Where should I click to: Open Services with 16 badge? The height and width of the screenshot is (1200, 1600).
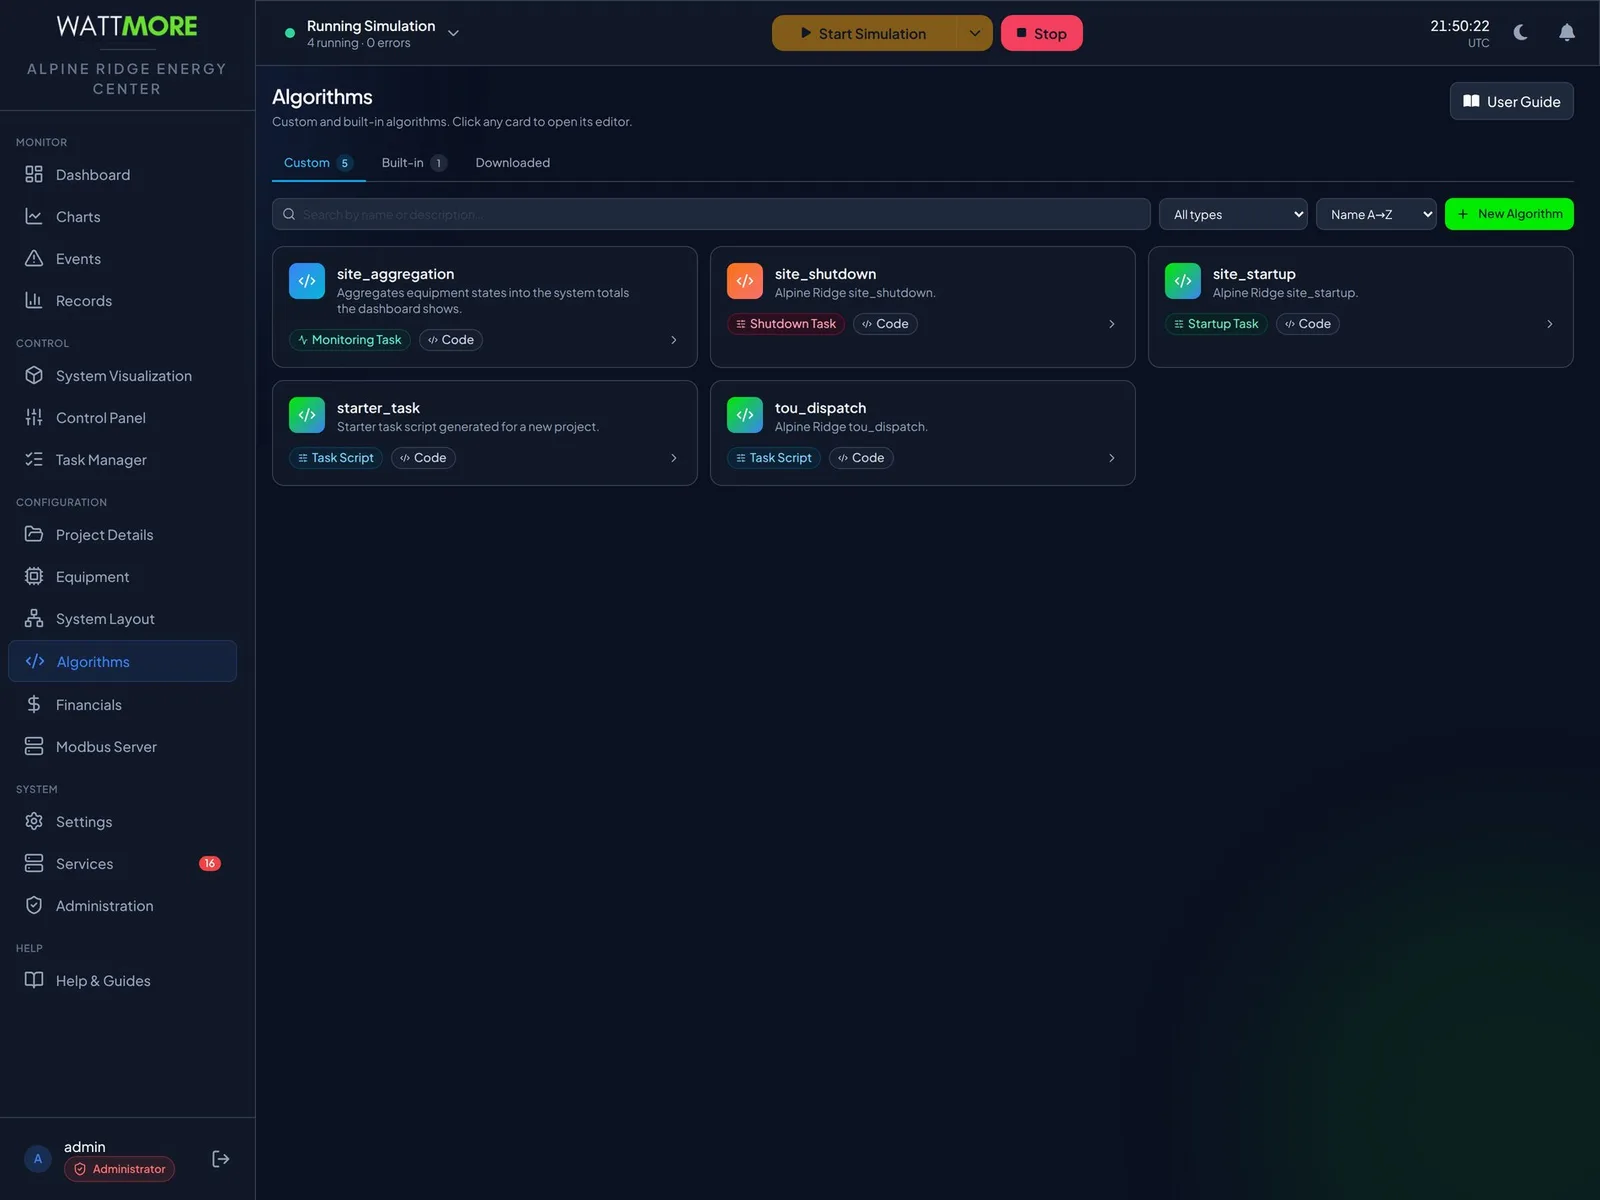[122, 864]
